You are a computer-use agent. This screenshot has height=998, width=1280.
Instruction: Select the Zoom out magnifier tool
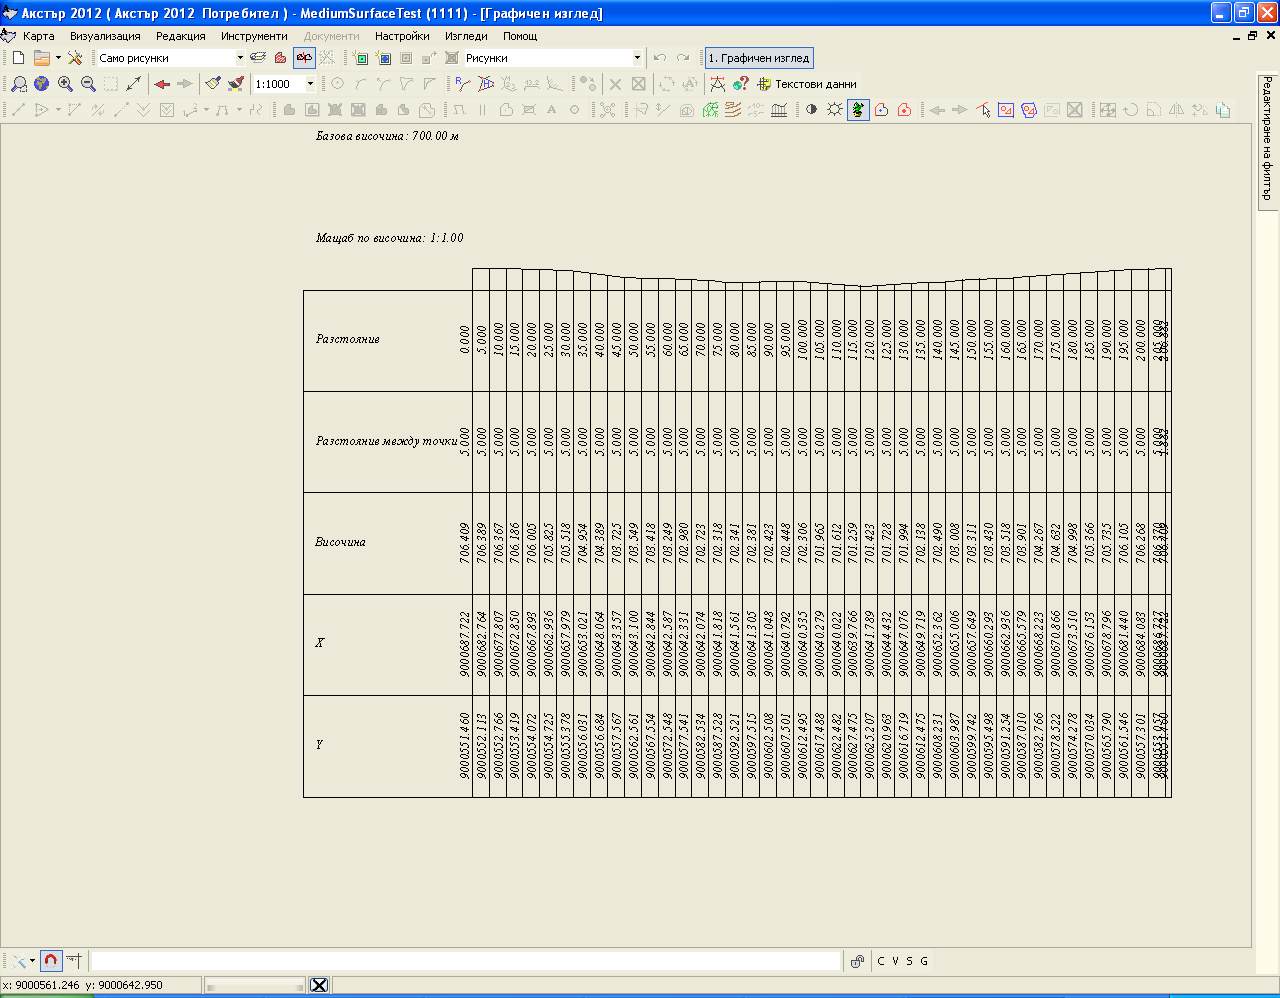pos(88,84)
